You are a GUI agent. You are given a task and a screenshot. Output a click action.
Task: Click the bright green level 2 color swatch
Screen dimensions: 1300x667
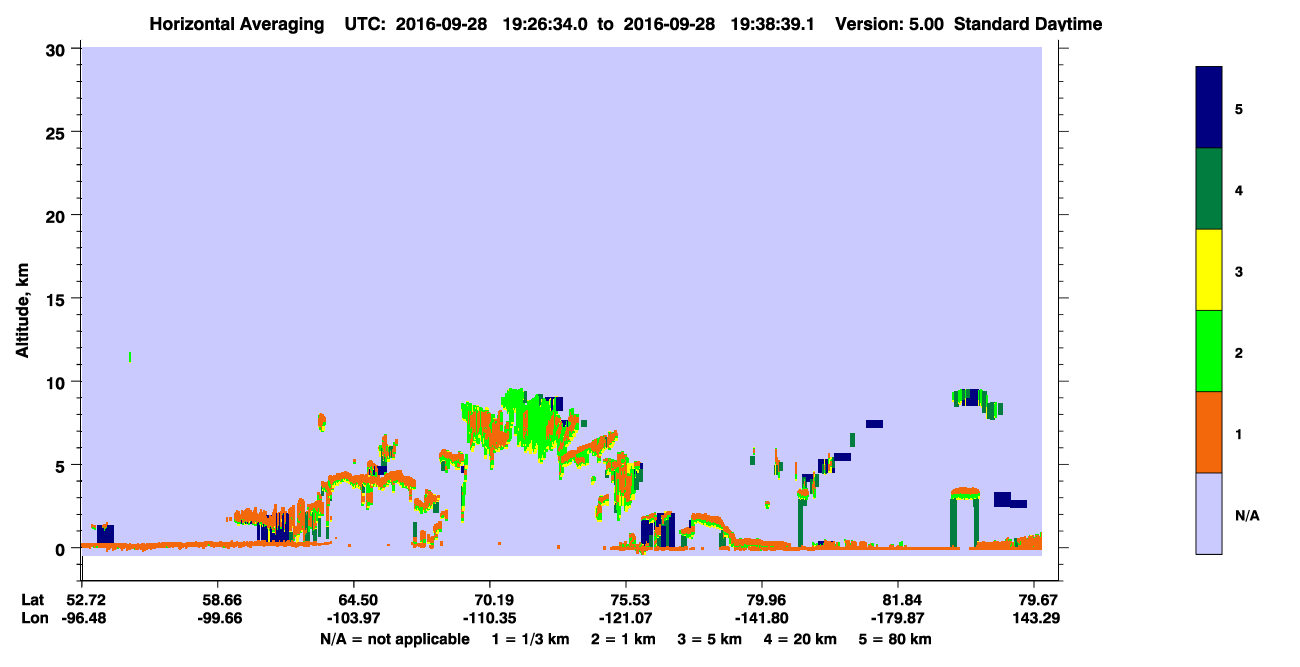click(x=1209, y=351)
